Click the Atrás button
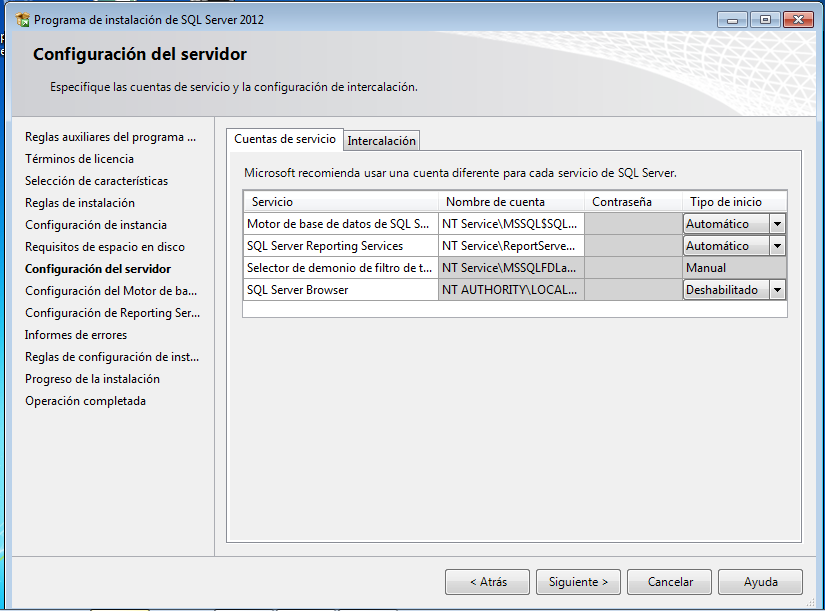Screen dimensions: 825x611 pos(487,581)
